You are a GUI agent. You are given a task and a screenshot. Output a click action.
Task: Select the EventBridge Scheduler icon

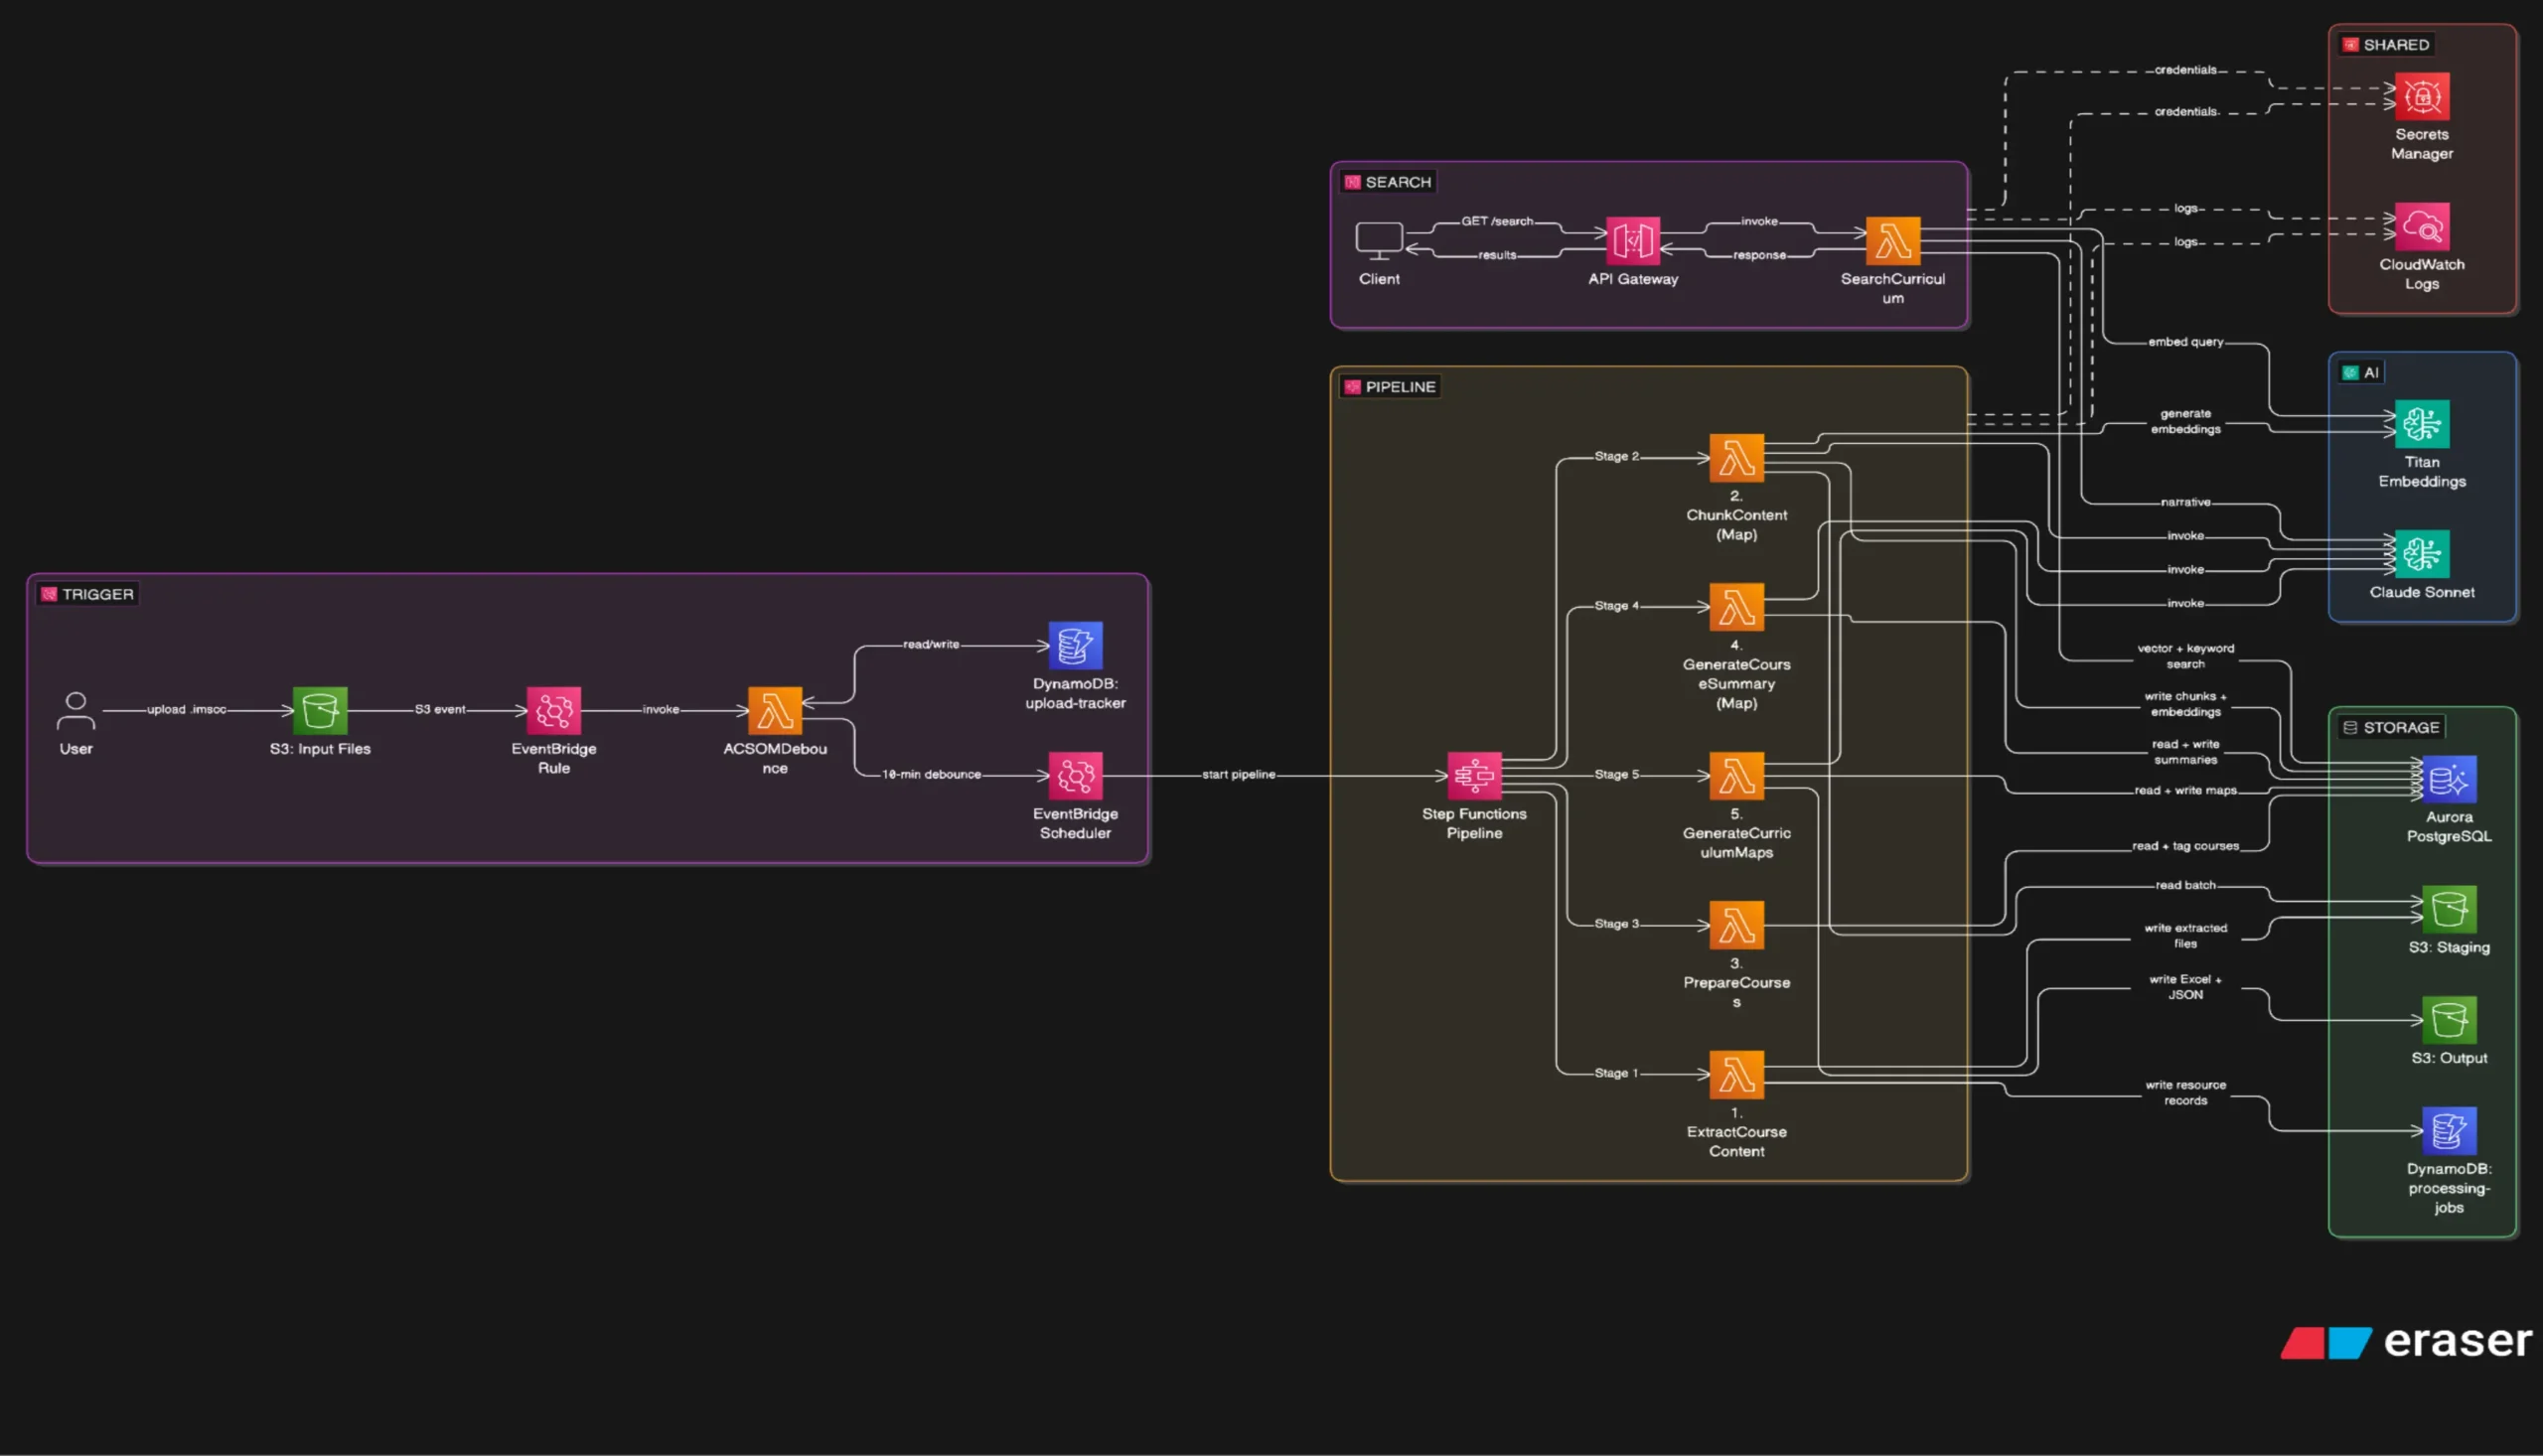[1075, 776]
